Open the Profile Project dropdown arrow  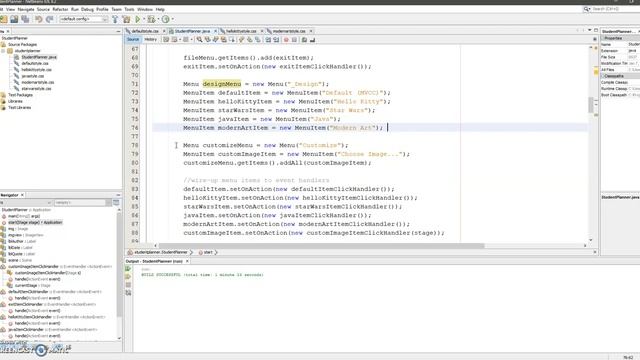click(172, 19)
